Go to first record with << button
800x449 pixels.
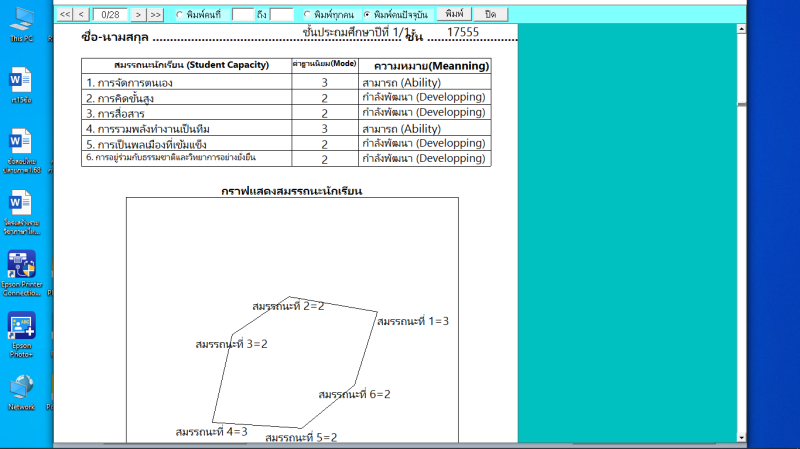[x=65, y=15]
